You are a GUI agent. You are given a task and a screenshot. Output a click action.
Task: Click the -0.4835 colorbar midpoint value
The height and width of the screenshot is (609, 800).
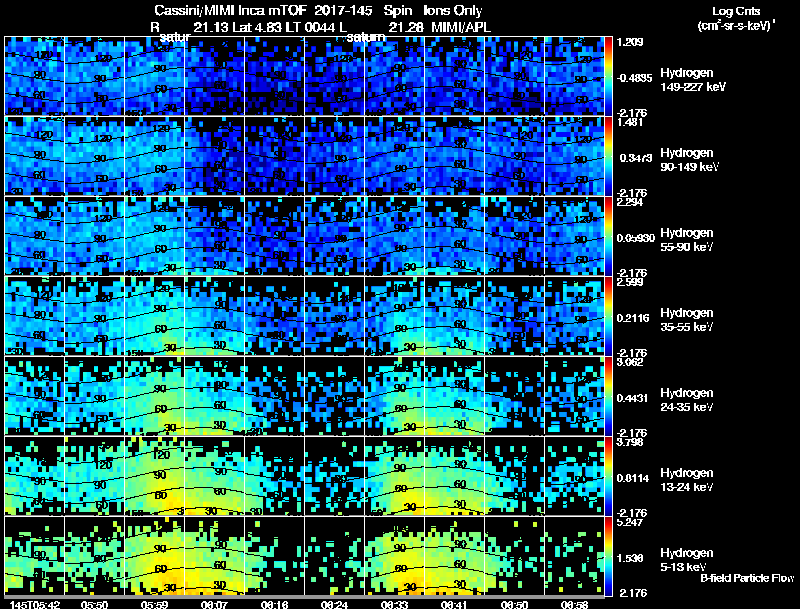634,78
